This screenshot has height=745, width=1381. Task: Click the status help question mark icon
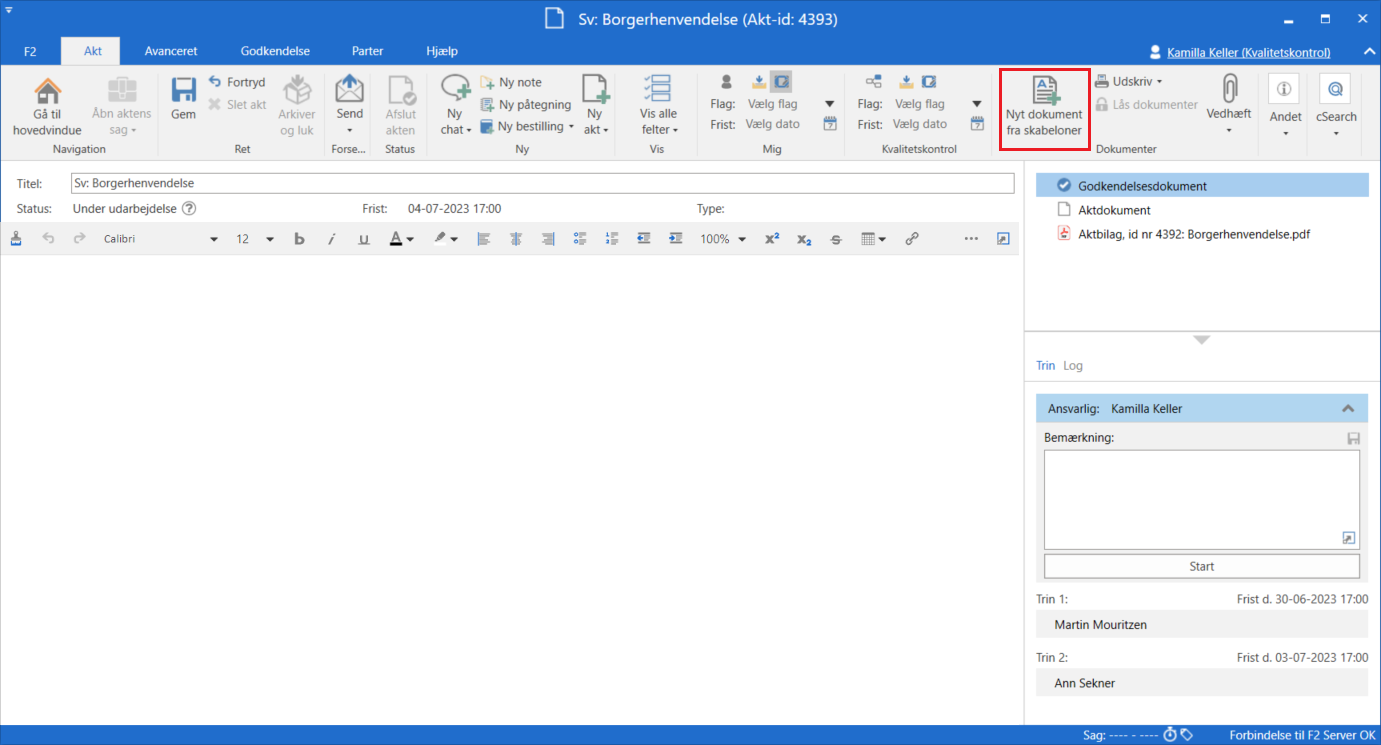(188, 209)
